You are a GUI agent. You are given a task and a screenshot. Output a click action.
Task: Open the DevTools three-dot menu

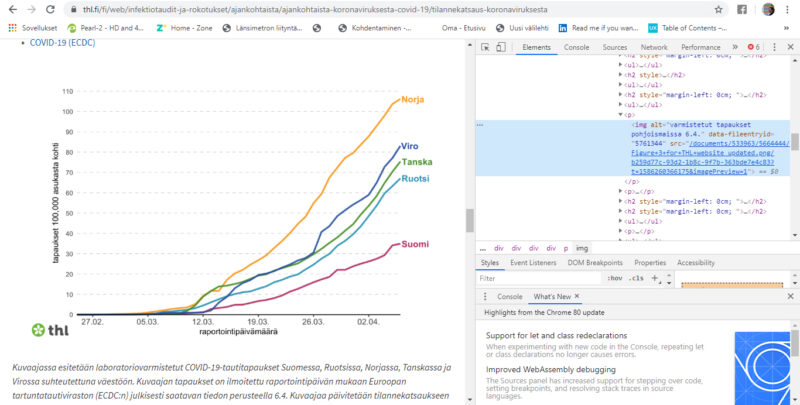coord(774,47)
